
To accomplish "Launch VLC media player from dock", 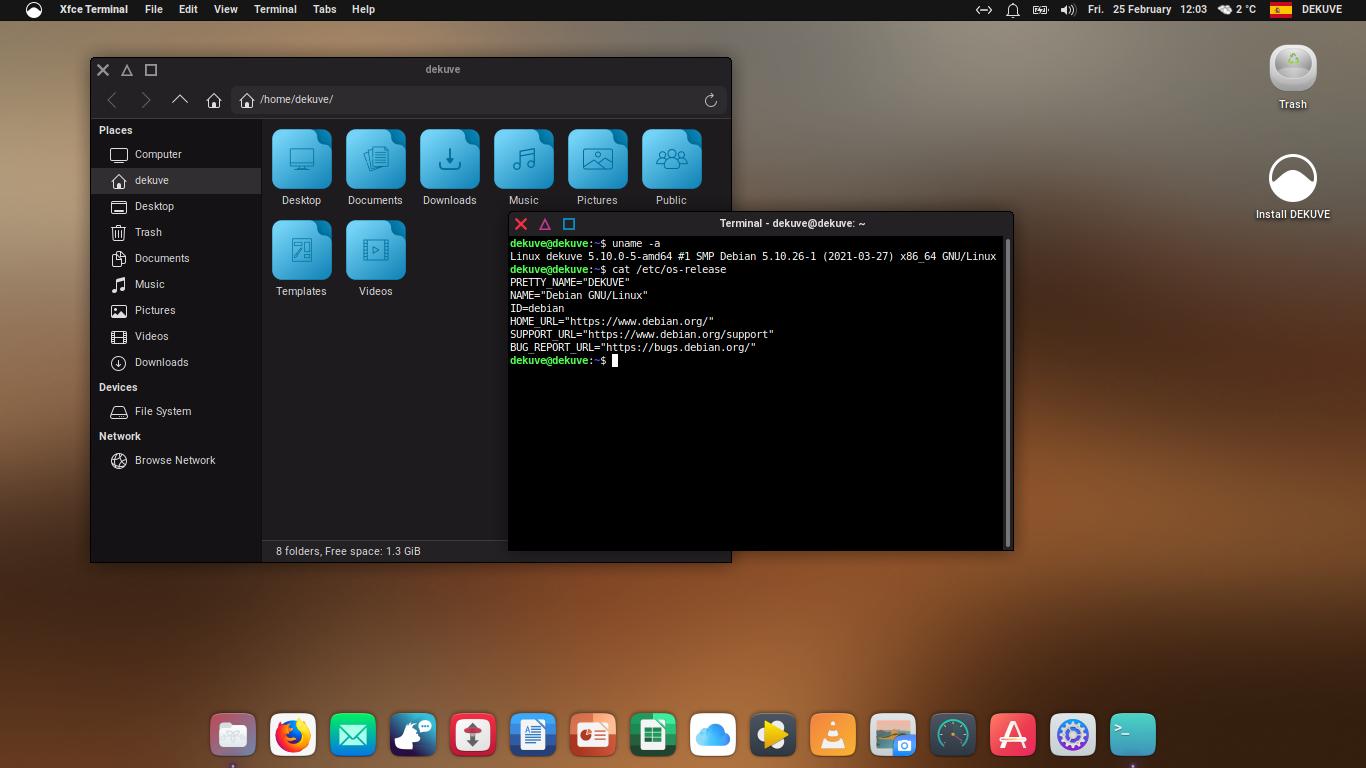I will click(833, 736).
